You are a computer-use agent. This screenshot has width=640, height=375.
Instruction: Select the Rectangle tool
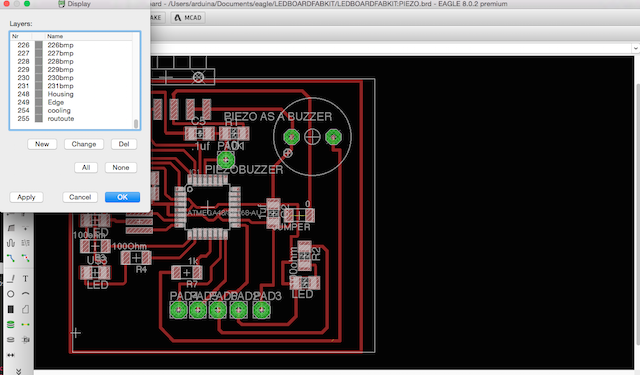click(11, 309)
